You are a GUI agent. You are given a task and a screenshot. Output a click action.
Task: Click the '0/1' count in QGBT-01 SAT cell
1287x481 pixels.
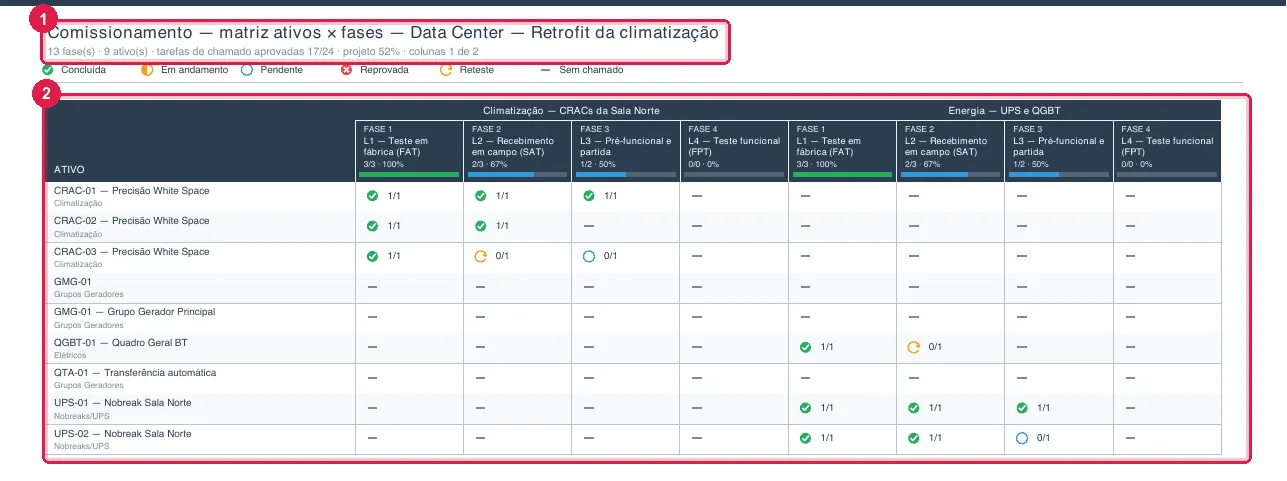[935, 347]
